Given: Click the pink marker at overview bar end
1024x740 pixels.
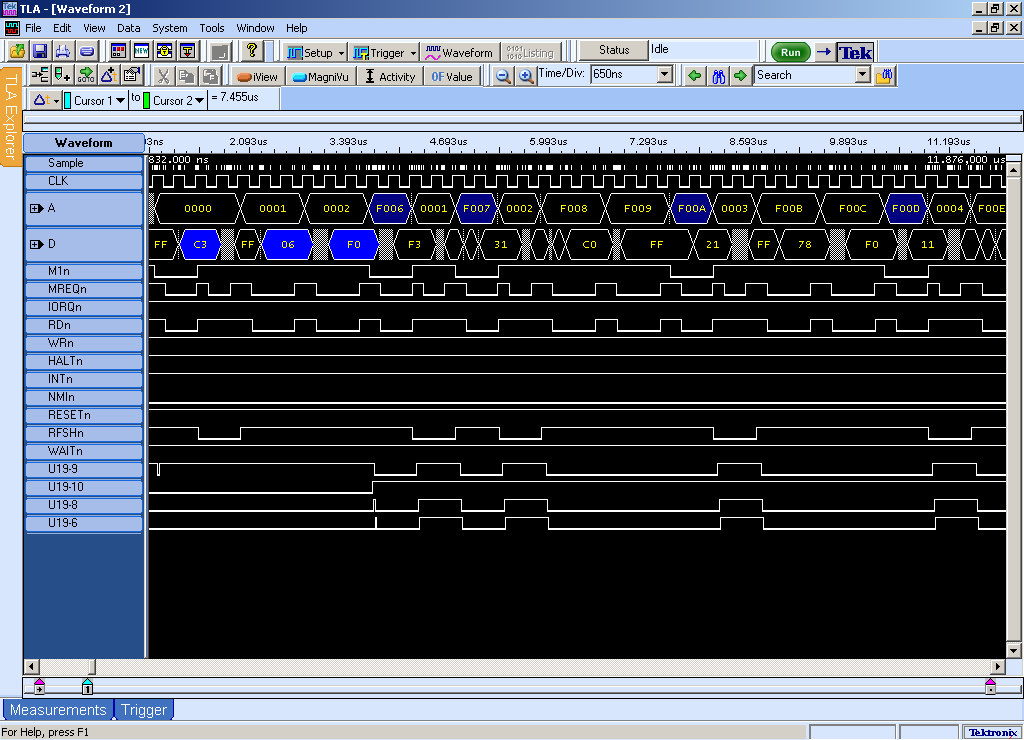Looking at the screenshot, I should [x=990, y=686].
